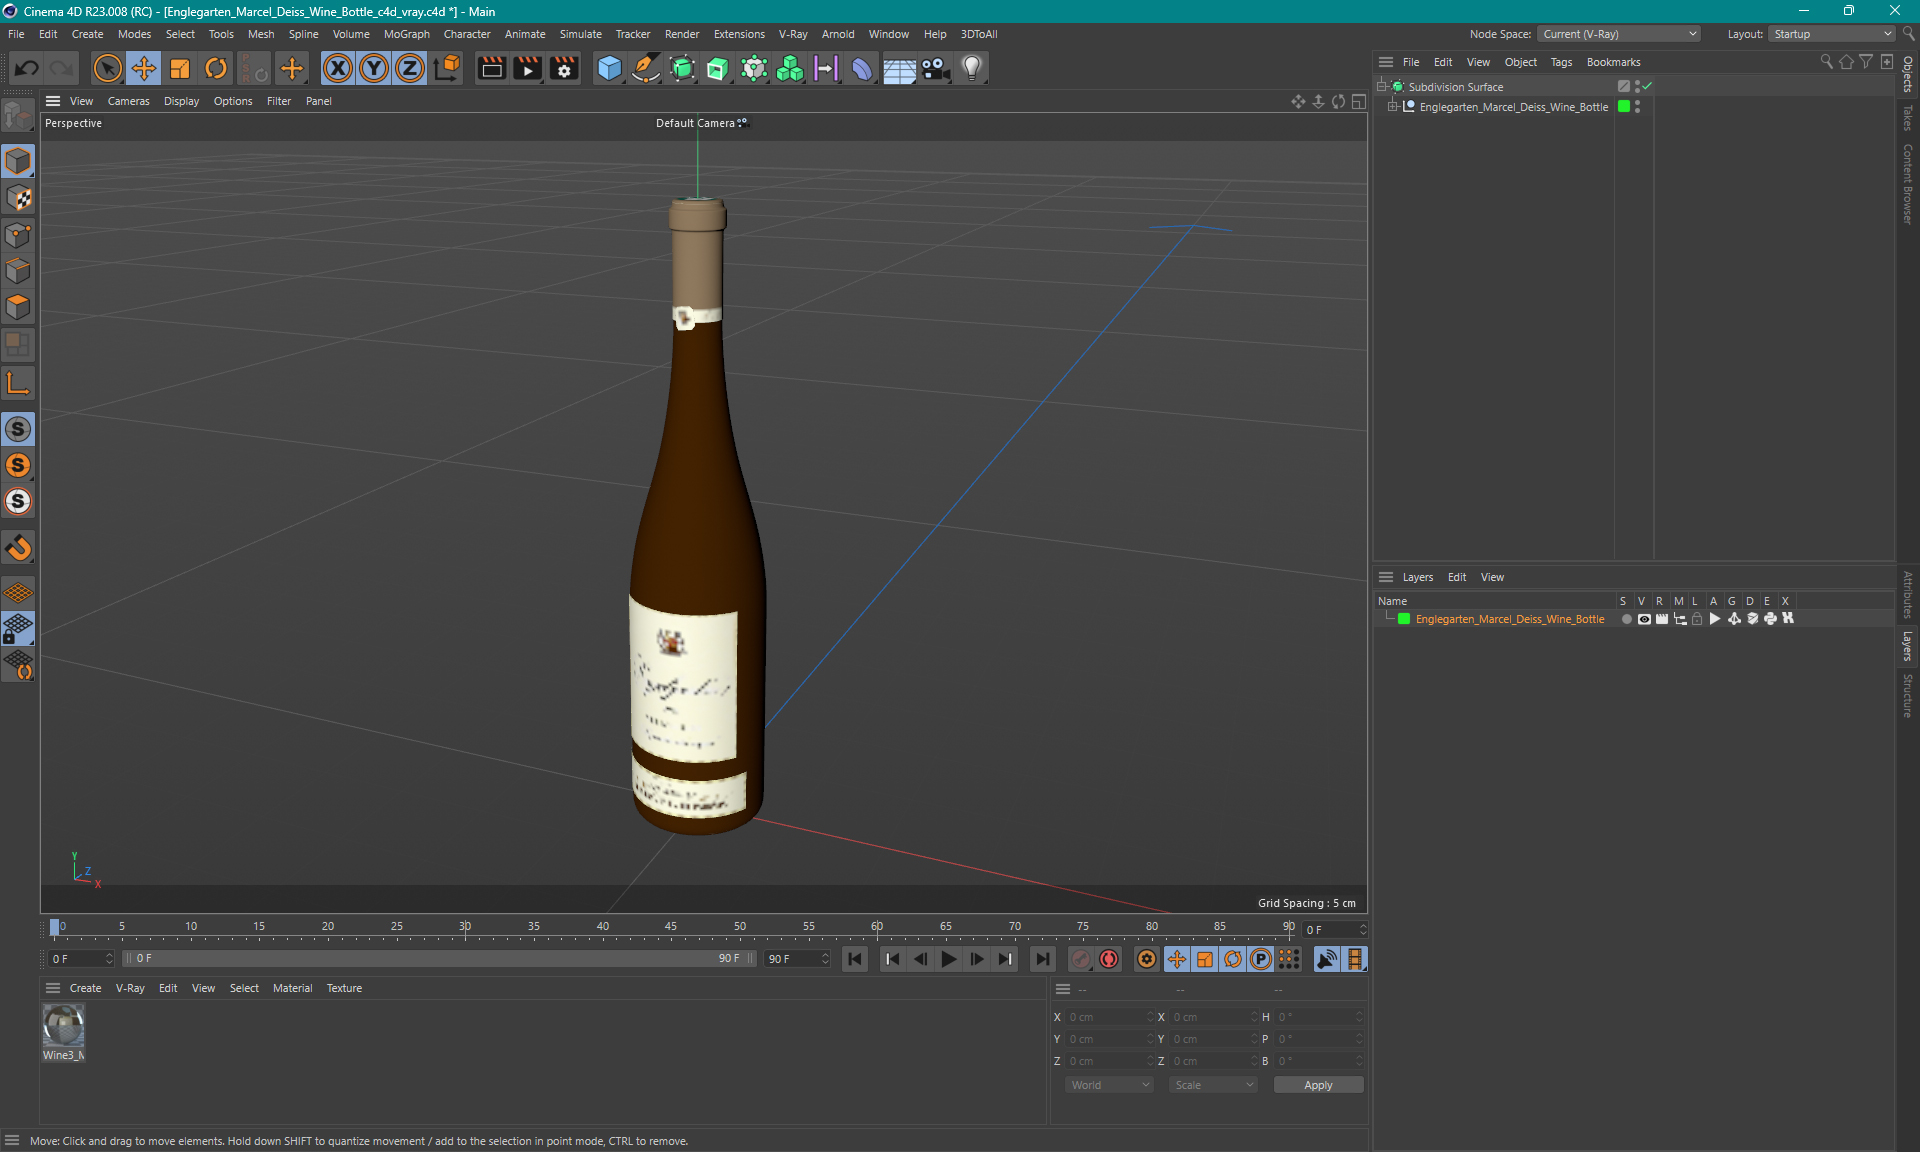Screen dimensions: 1920x1152
Task: Click the green wine bottle layer color swatch
Action: 1404,619
